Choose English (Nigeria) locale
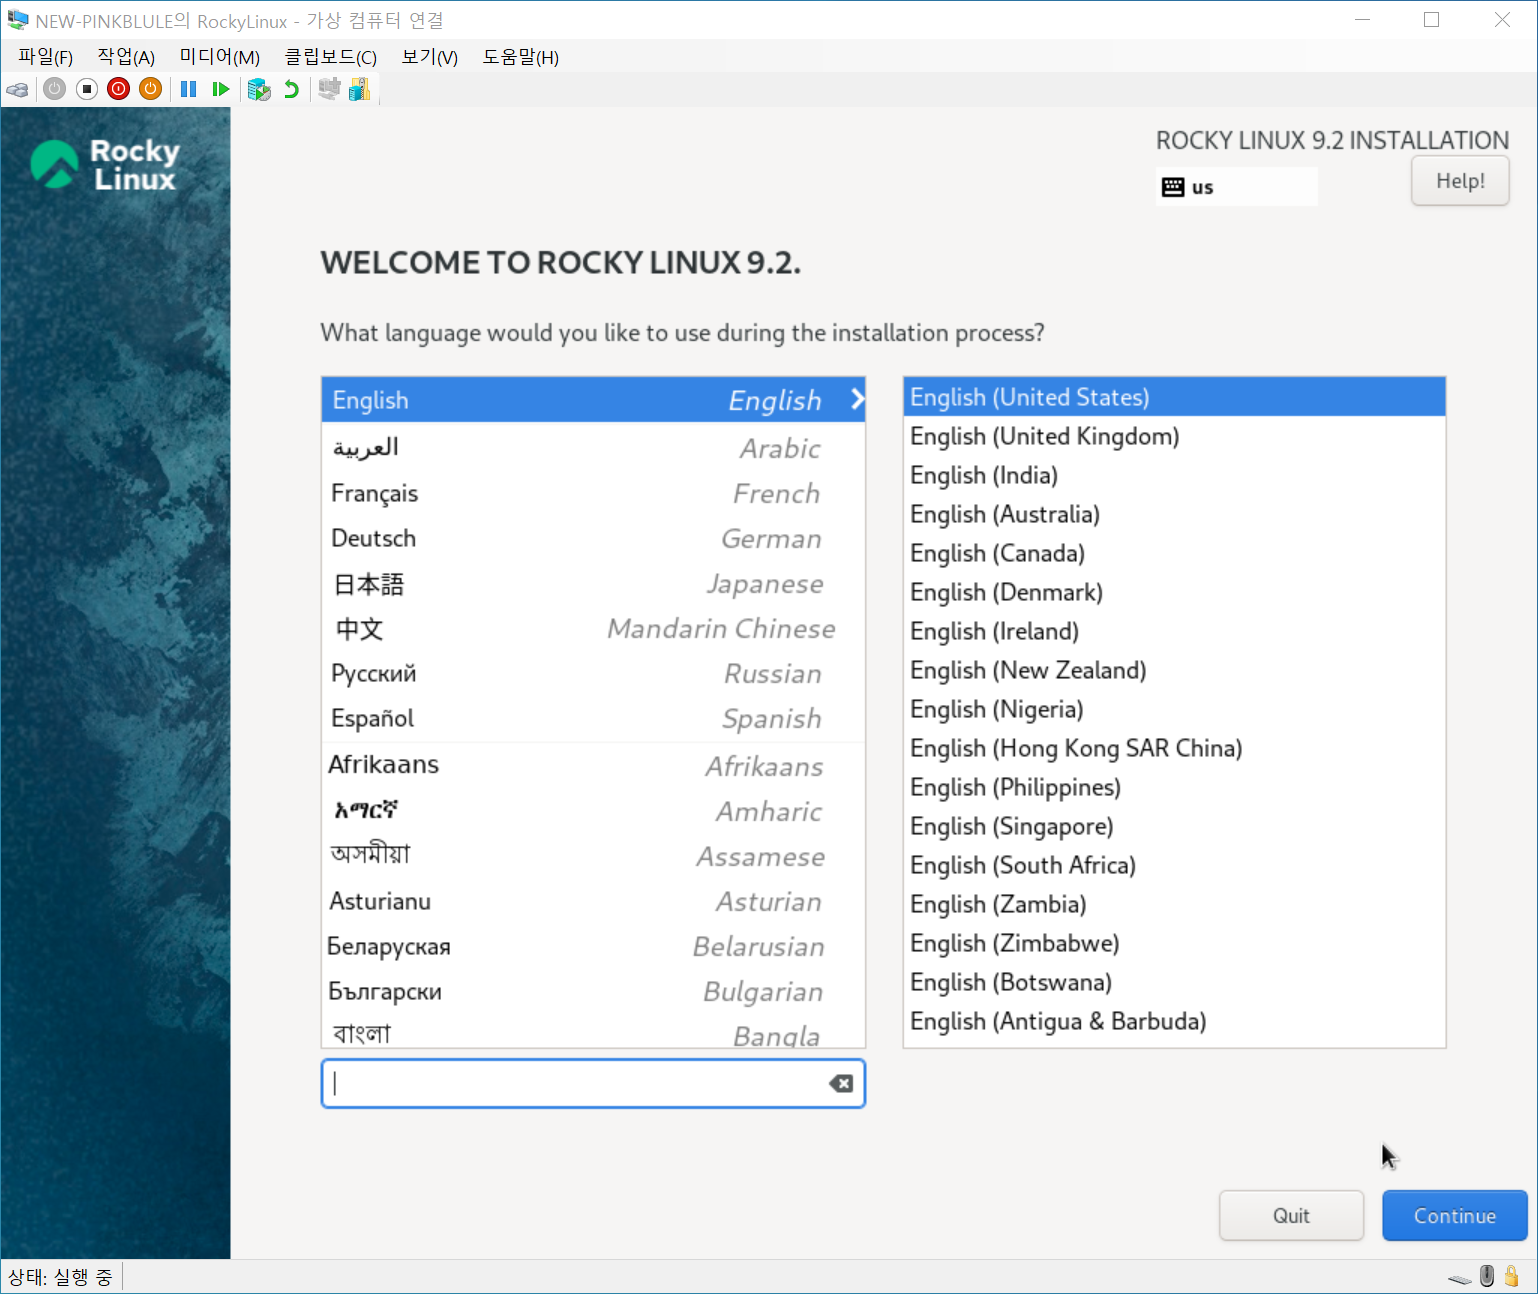This screenshot has height=1294, width=1538. [x=1174, y=709]
